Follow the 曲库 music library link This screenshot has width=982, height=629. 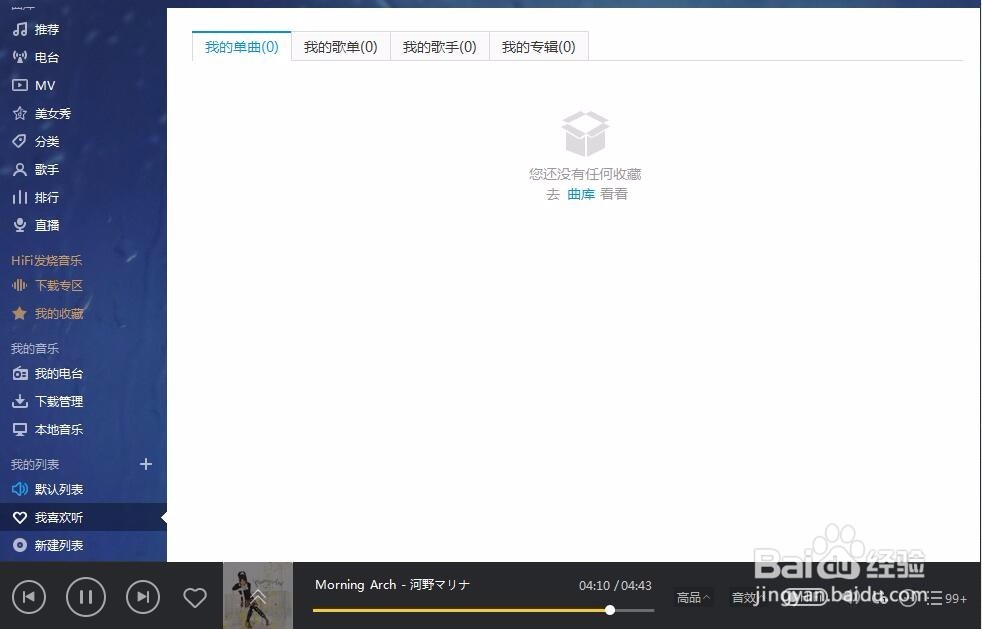tap(581, 195)
